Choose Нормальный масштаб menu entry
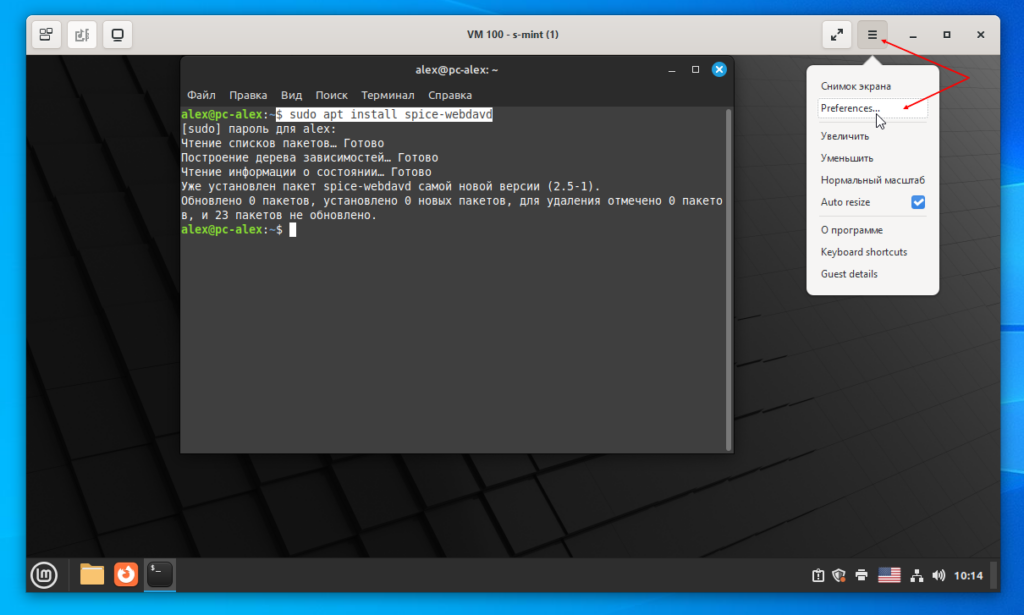 pos(872,180)
